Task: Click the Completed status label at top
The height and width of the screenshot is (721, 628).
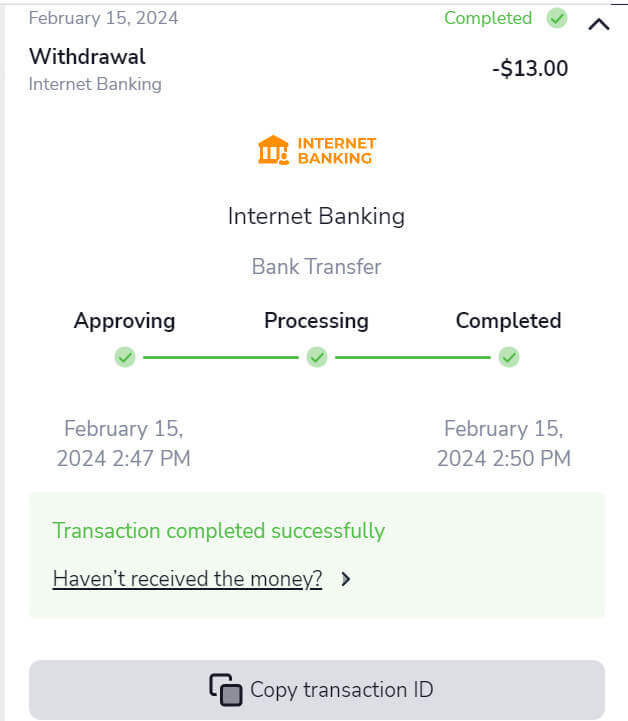Action: click(x=488, y=18)
